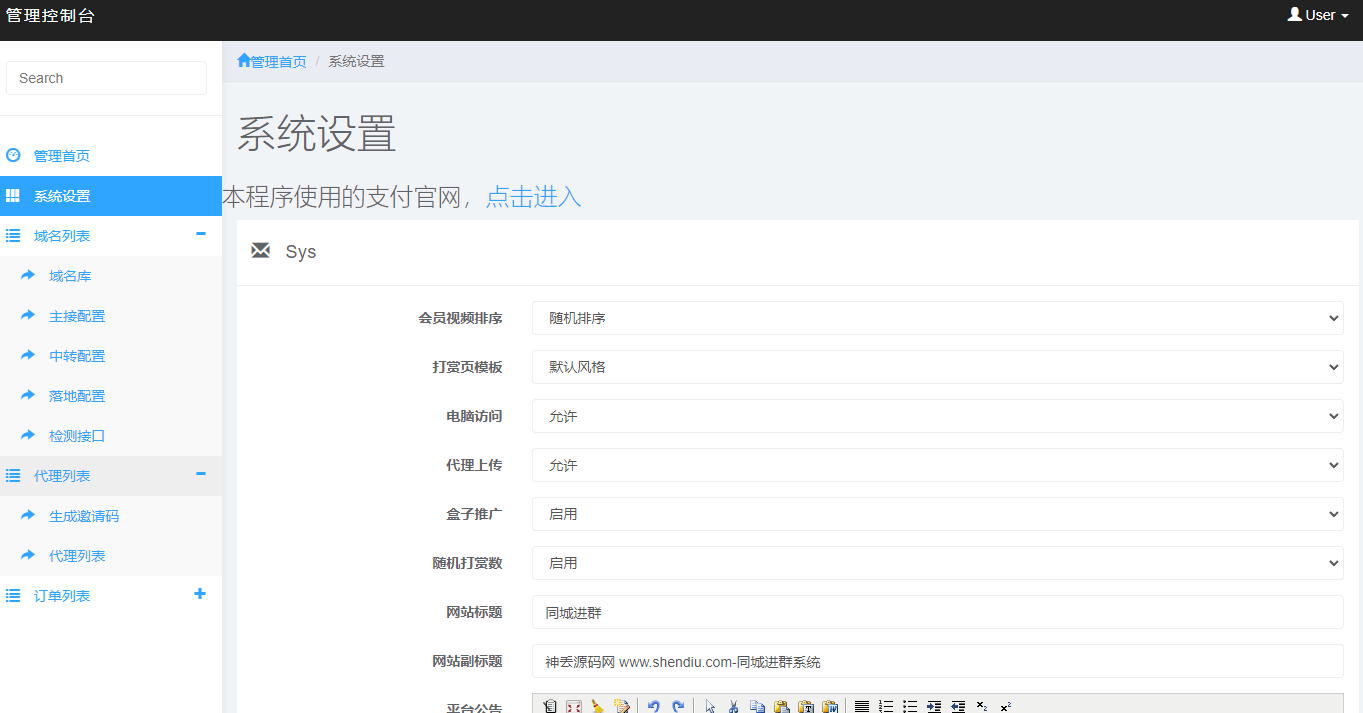This screenshot has width=1363, height=713.
Task: Apply subscript formatting in the editor
Action: [x=983, y=705]
